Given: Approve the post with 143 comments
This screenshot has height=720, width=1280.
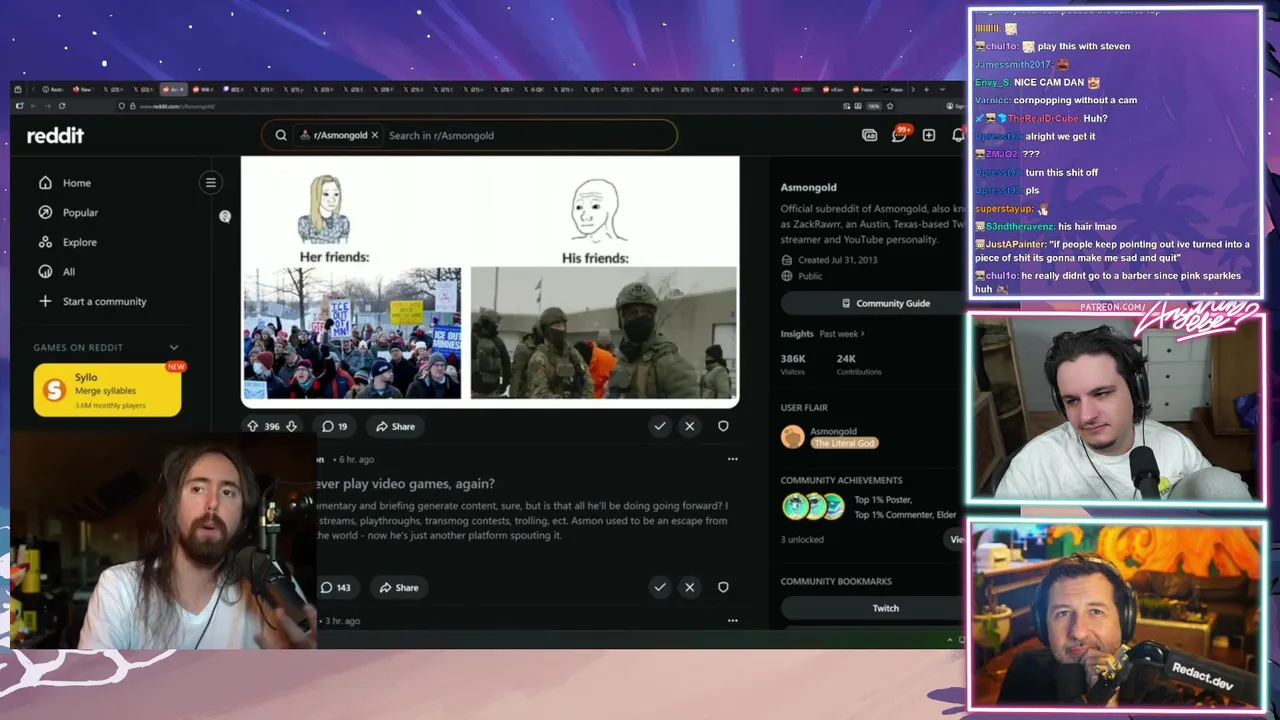Looking at the screenshot, I should 659,587.
